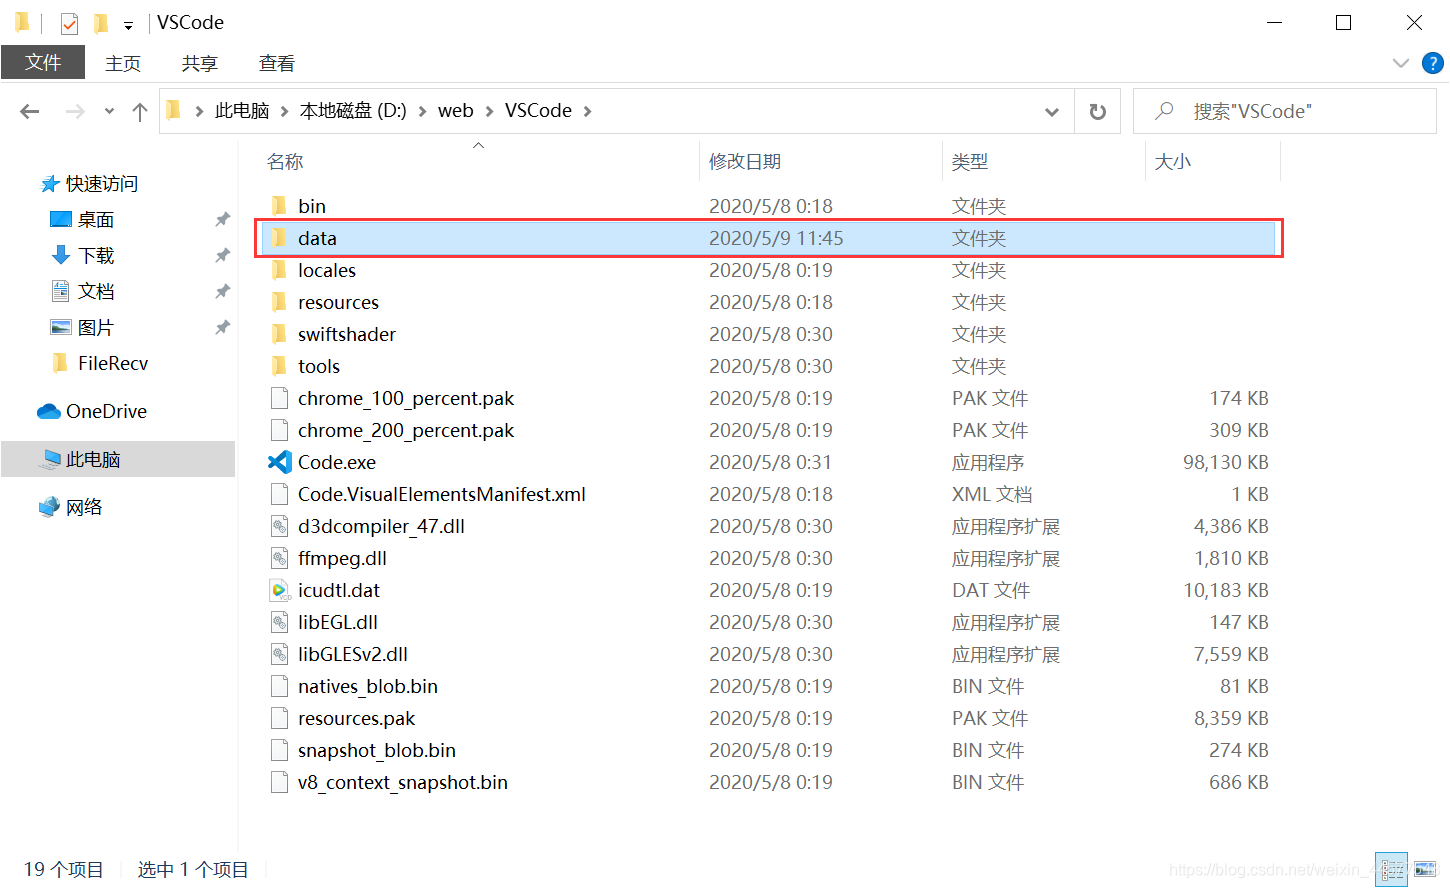Click the libGLESv2.dll file icon
The image size is (1450, 888).
point(280,654)
